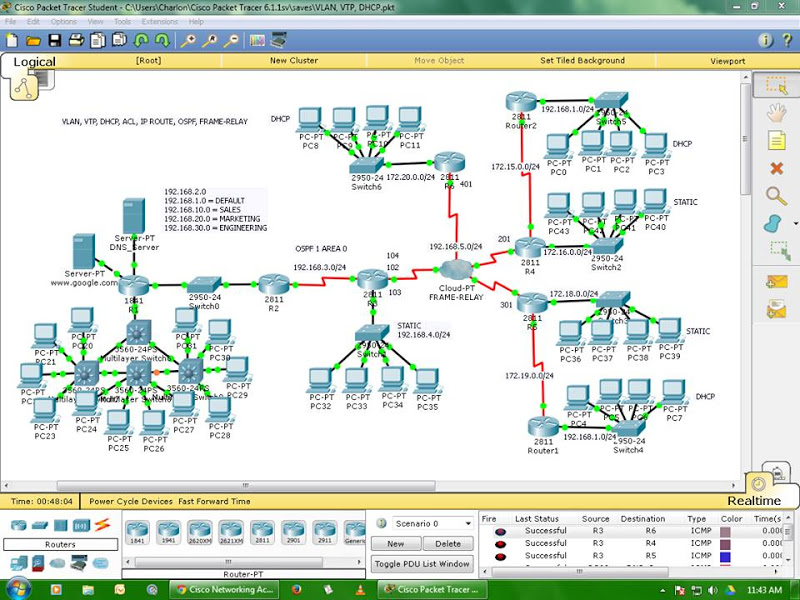The width and height of the screenshot is (800, 600).
Task: Open the Edit menu
Action: pos(33,21)
